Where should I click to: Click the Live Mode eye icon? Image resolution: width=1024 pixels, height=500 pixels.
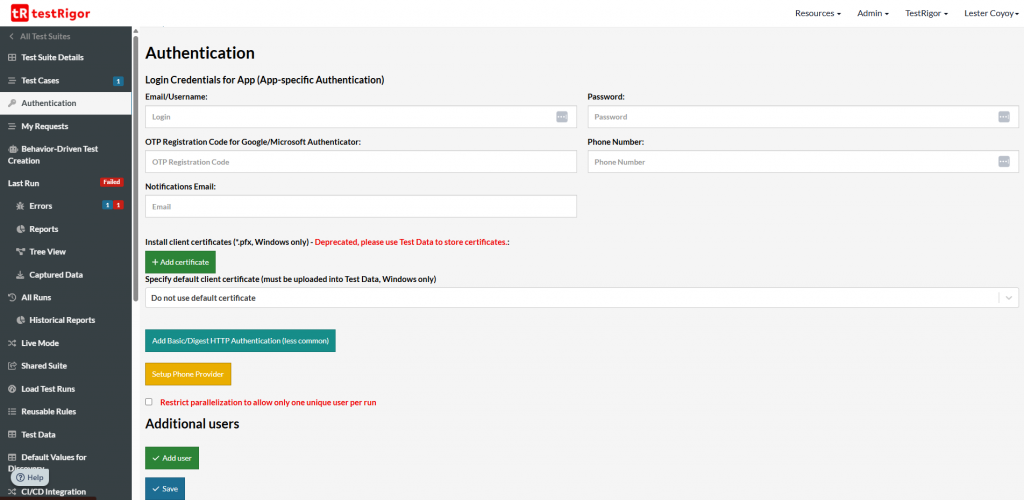click(12, 343)
